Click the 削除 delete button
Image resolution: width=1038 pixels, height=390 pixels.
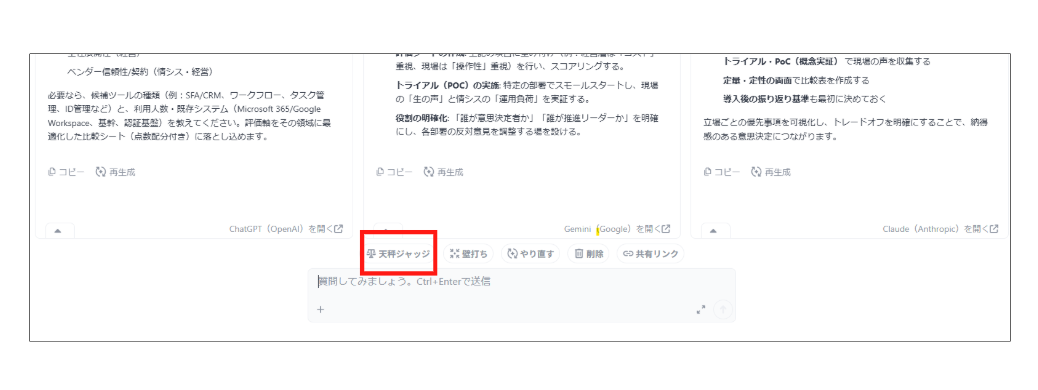coord(589,254)
